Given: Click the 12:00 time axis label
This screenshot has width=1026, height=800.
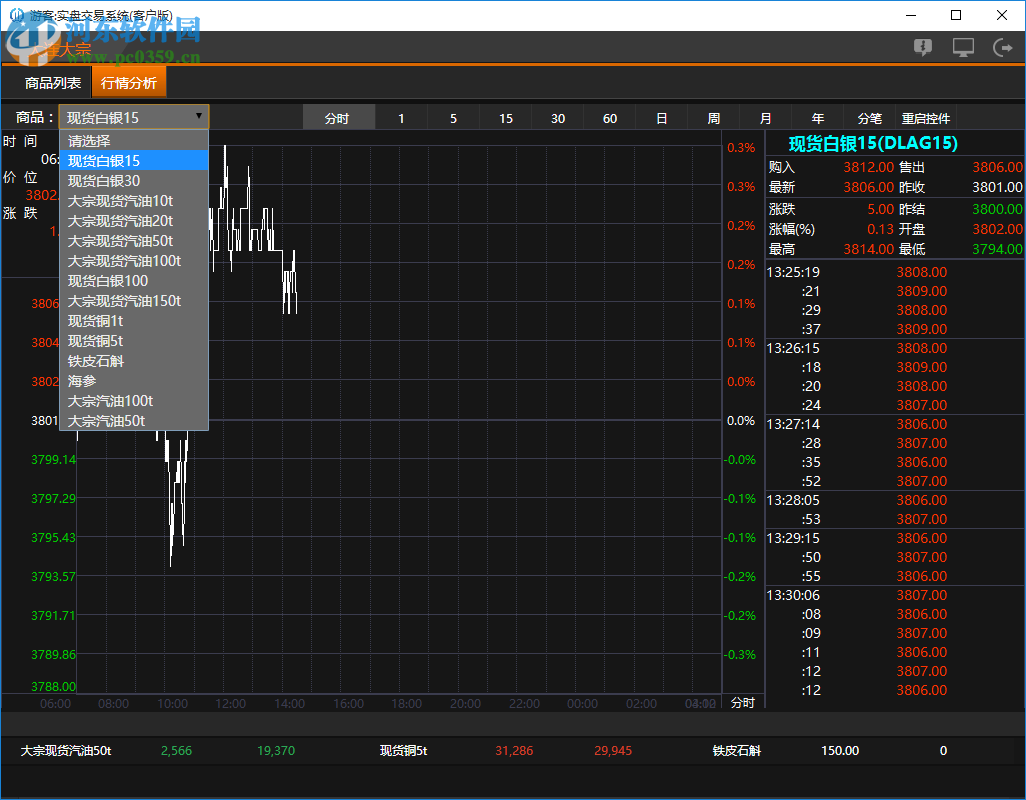Looking at the screenshot, I should pyautogui.click(x=231, y=704).
